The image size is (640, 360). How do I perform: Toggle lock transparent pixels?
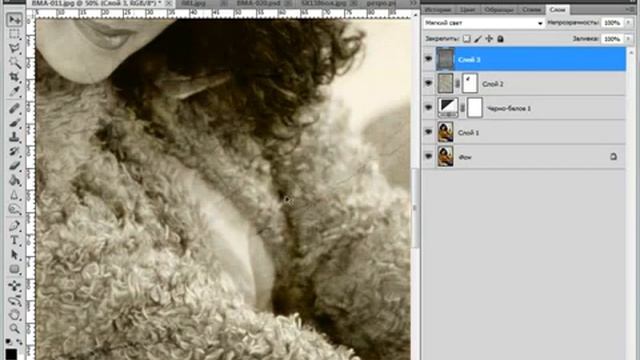[467, 39]
